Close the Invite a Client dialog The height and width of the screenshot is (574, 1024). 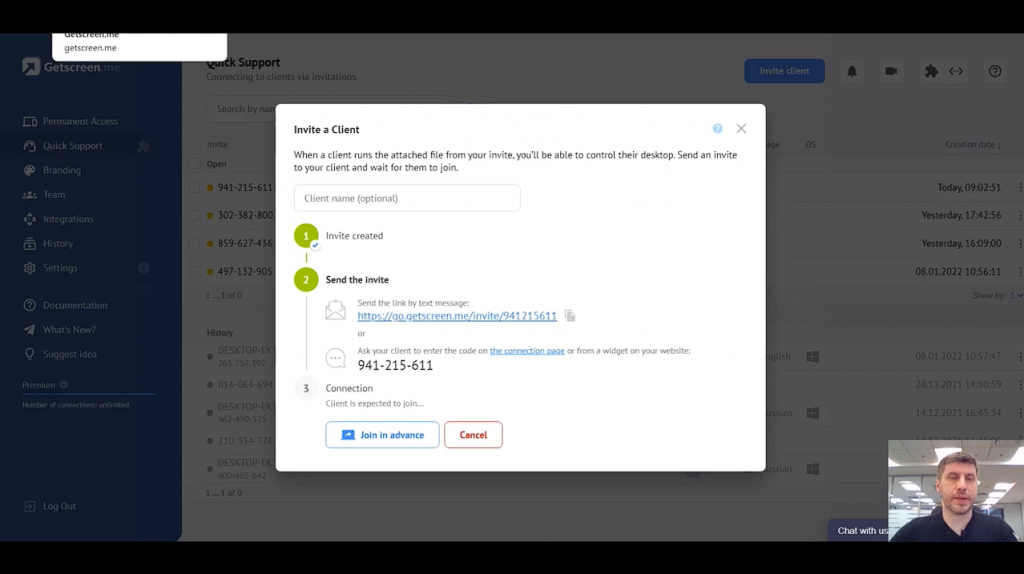point(741,129)
